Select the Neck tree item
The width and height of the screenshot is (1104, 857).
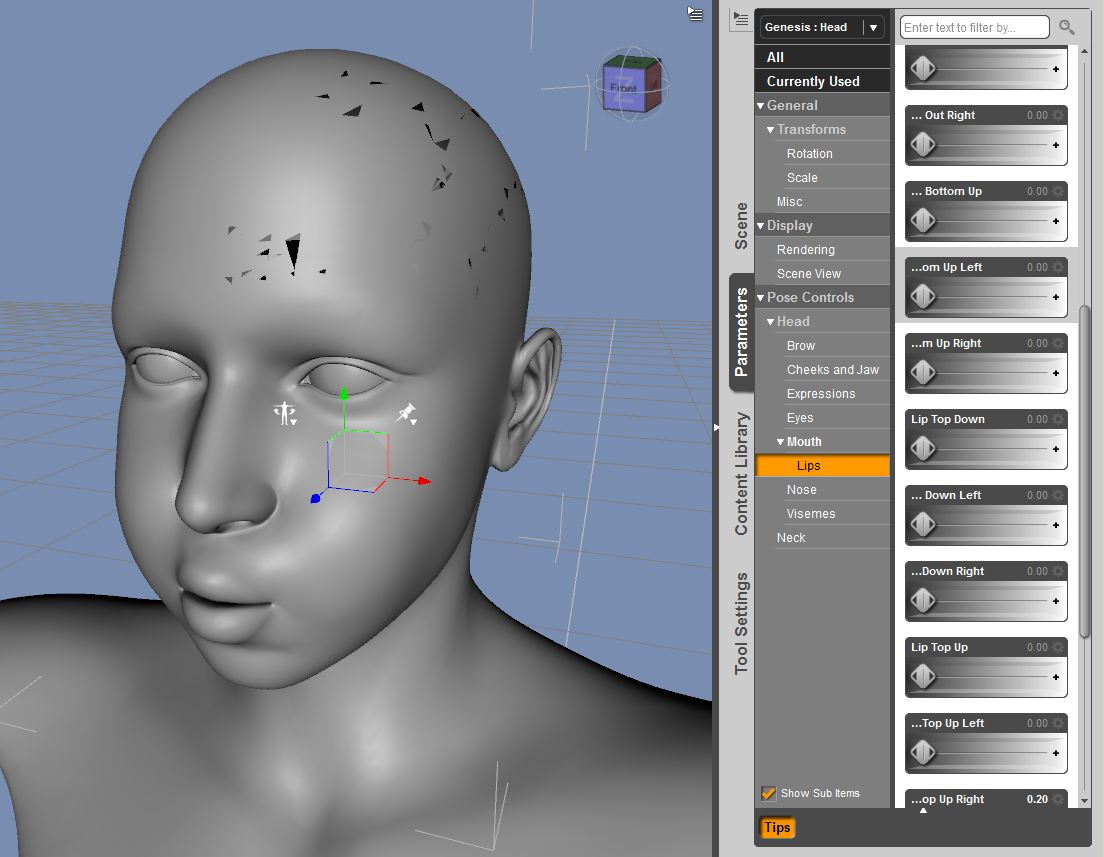click(791, 537)
